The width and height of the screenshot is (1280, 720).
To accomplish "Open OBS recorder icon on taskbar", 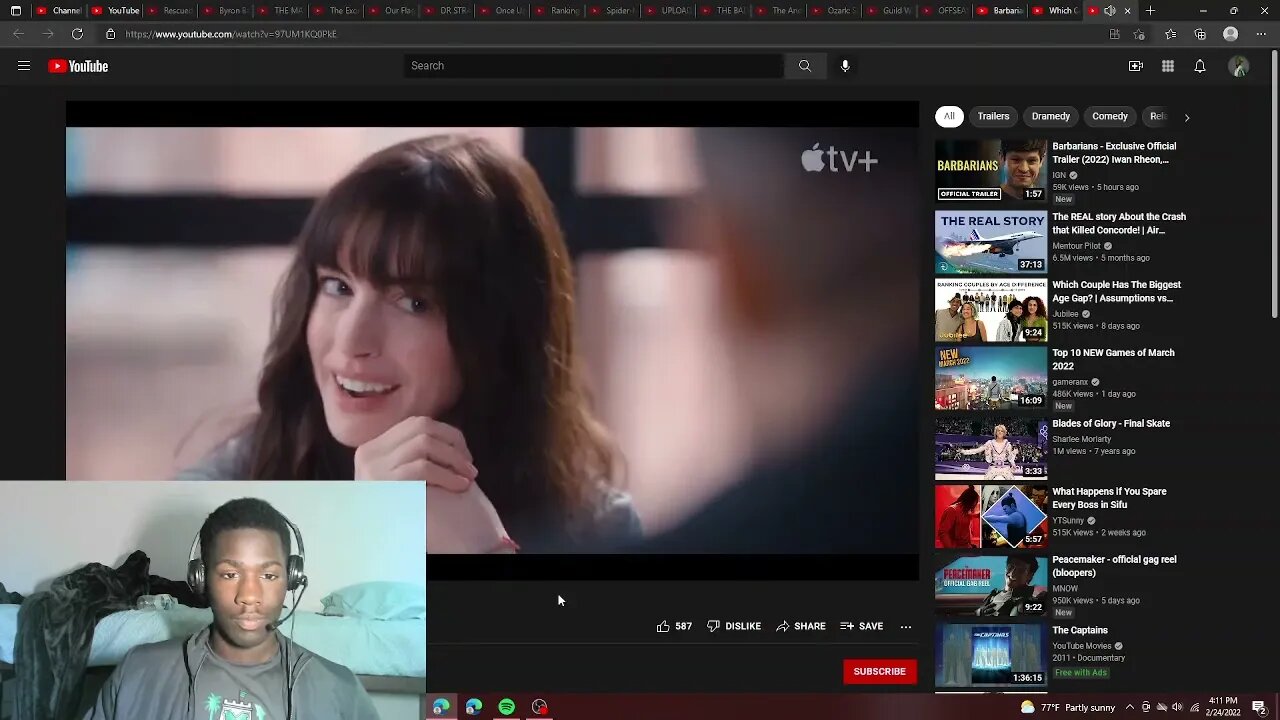I will pyautogui.click(x=540, y=707).
